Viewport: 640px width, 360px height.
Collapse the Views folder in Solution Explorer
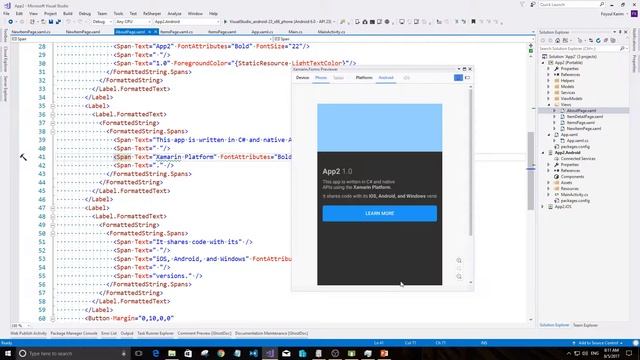click(x=549, y=104)
